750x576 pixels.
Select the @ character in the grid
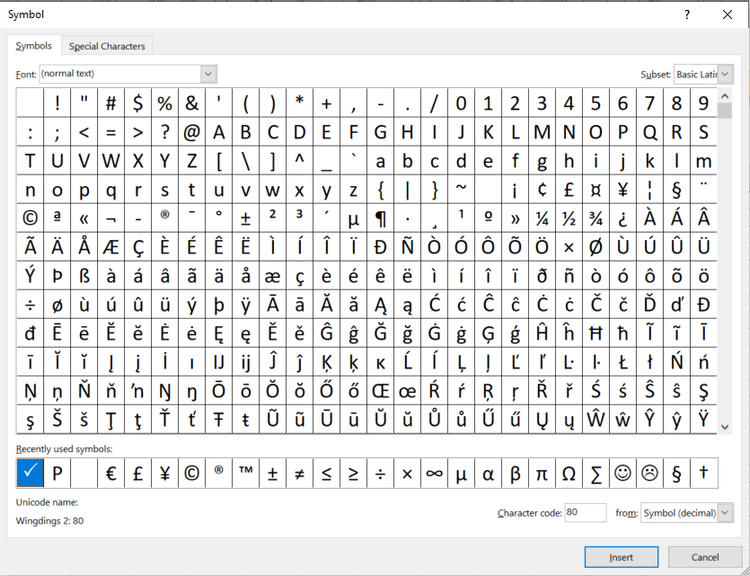tap(192, 132)
